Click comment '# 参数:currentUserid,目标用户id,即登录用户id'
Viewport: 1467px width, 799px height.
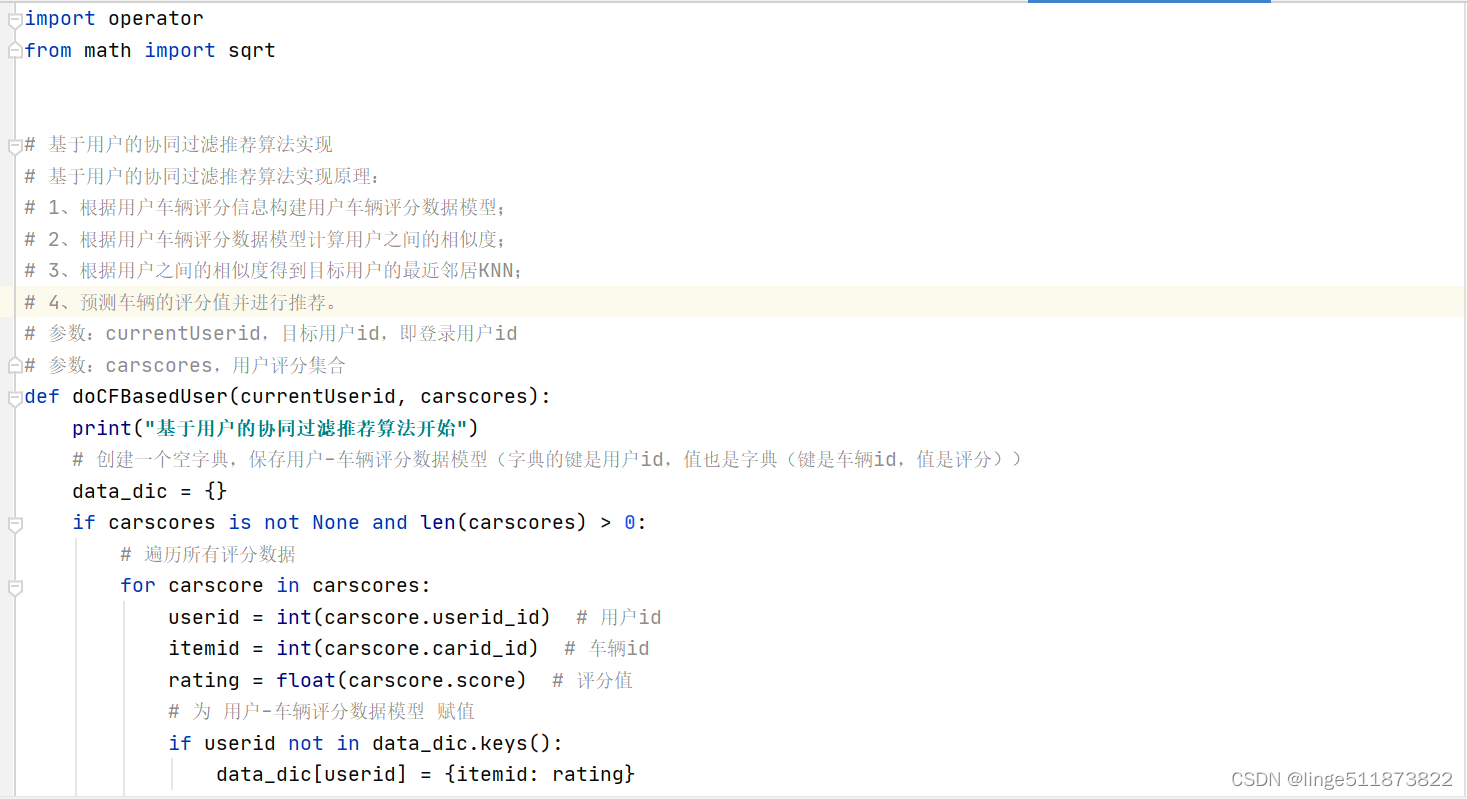click(x=271, y=334)
